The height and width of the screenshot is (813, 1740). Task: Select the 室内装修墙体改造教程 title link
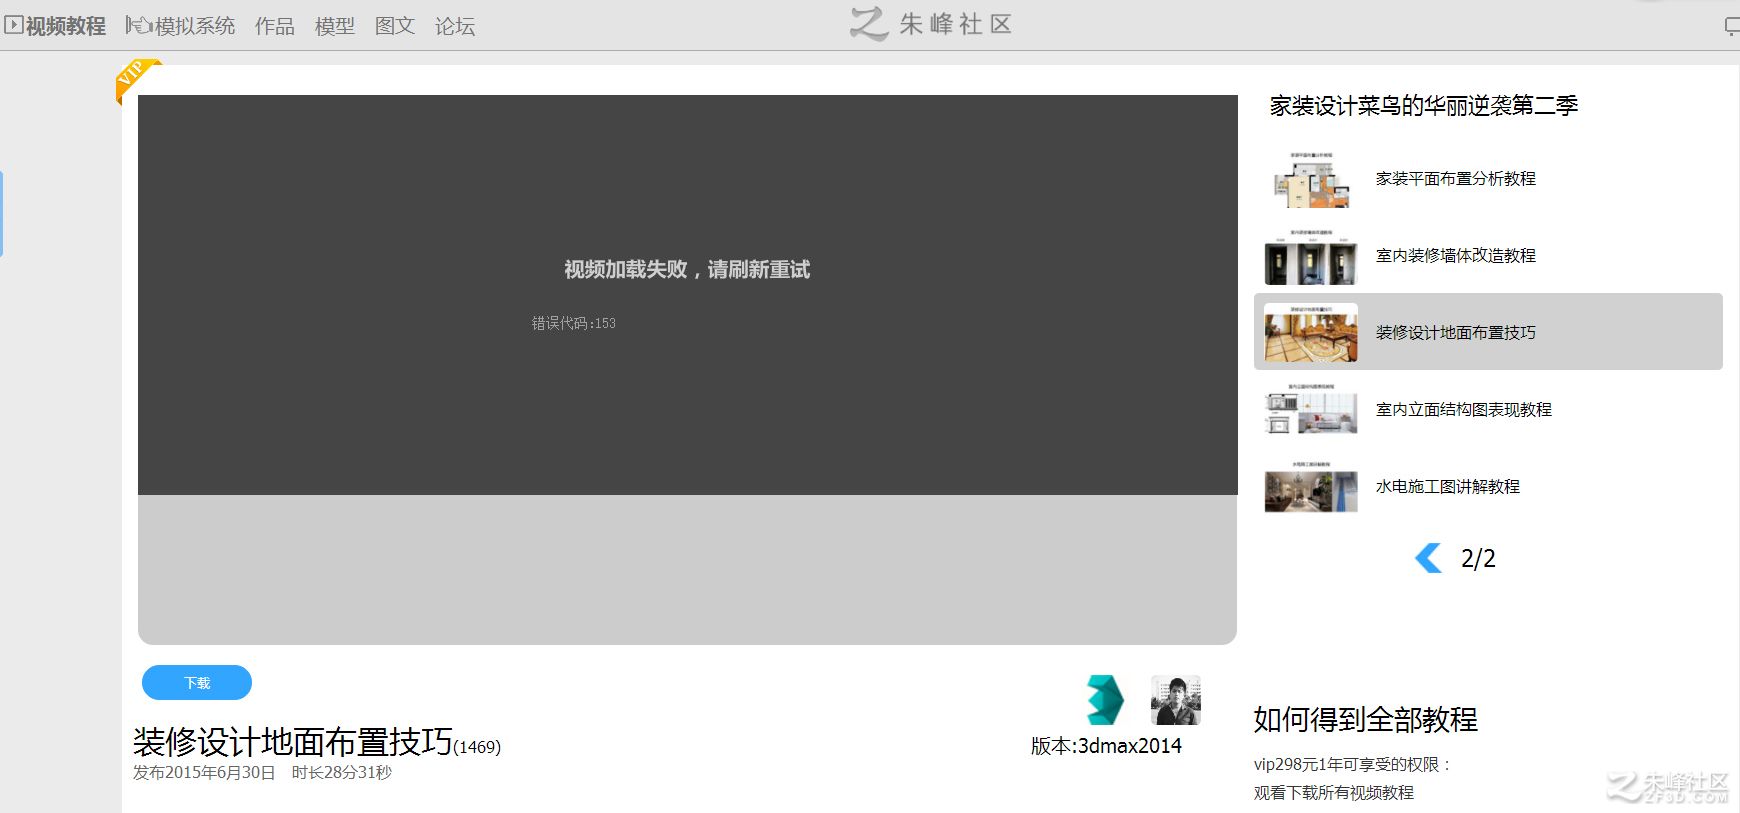1456,256
